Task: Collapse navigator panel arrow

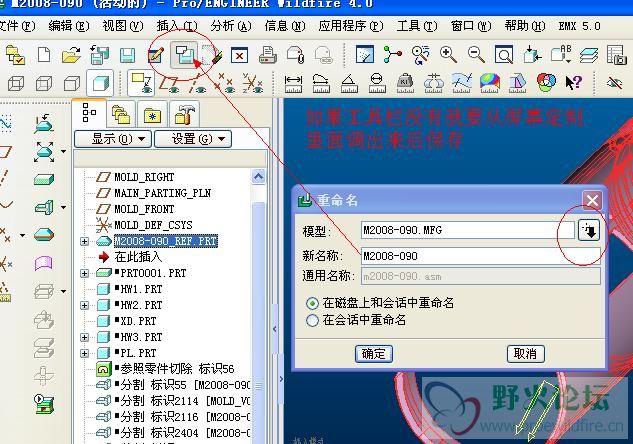Action: click(275, 329)
